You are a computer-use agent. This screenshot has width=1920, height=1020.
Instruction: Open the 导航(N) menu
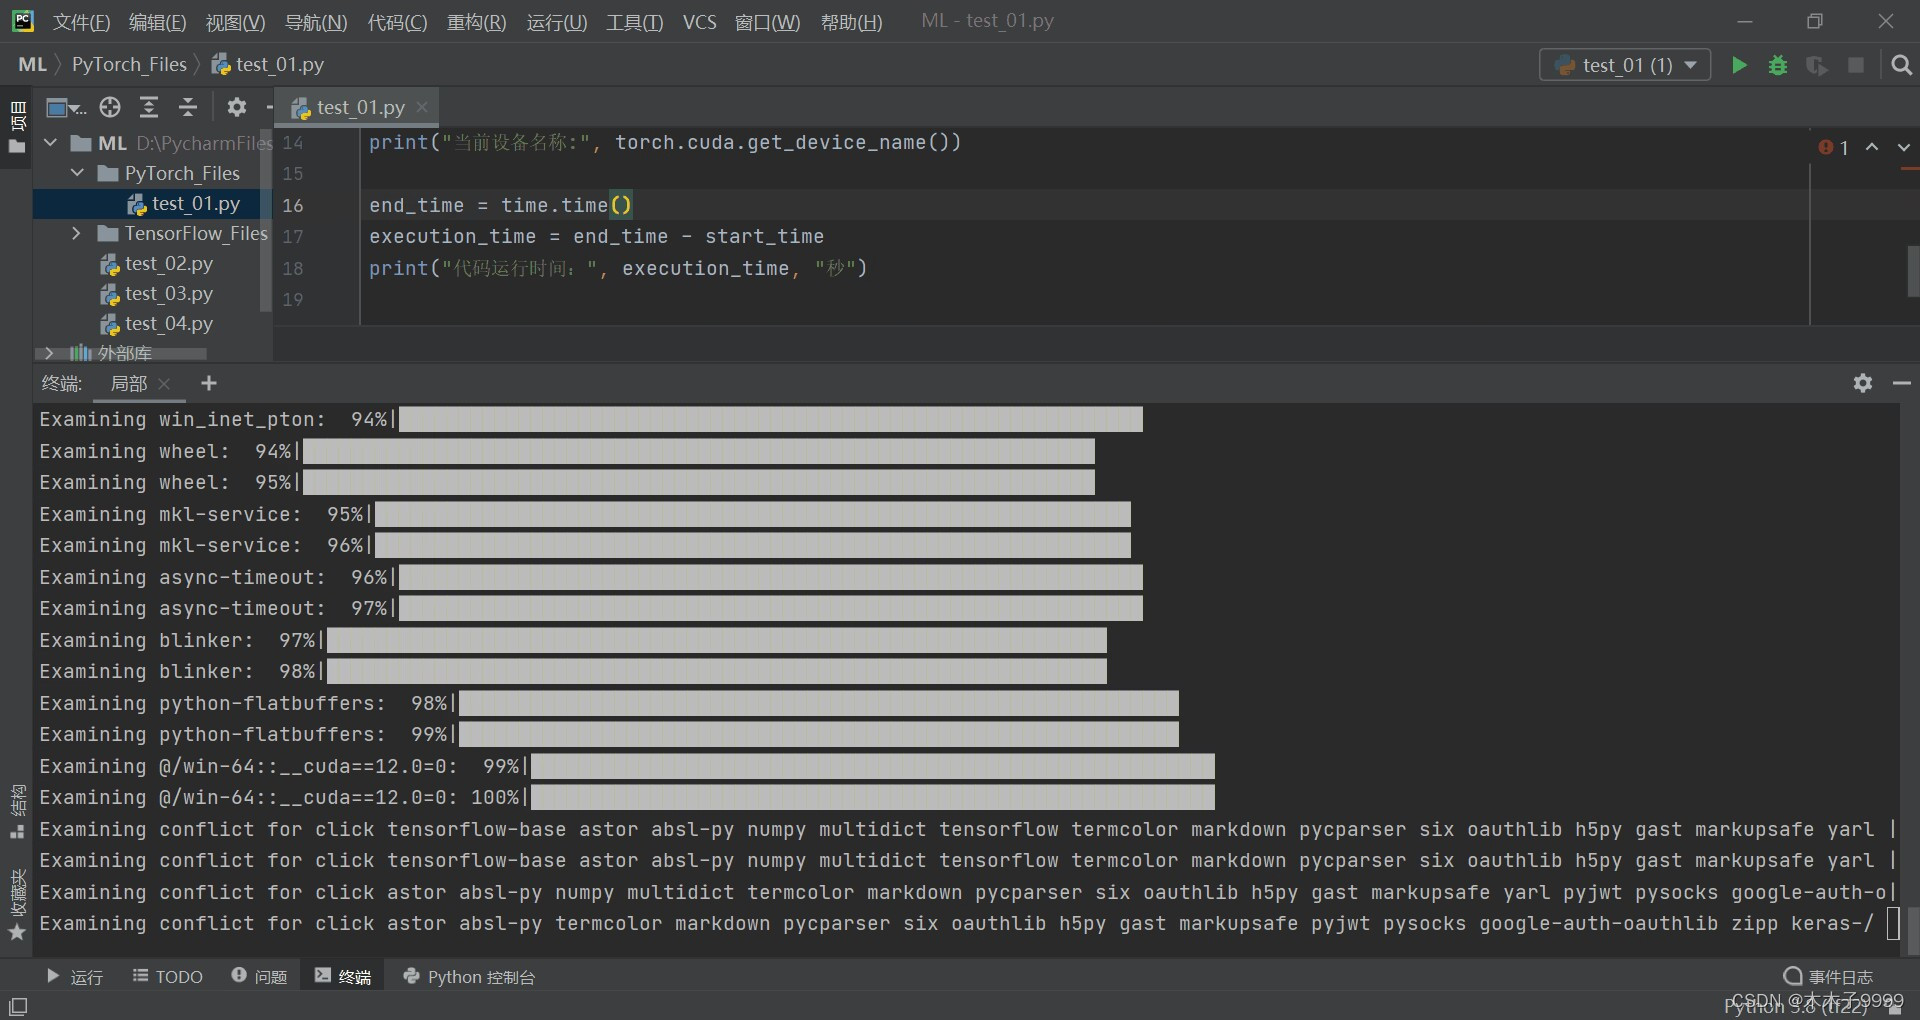[316, 22]
